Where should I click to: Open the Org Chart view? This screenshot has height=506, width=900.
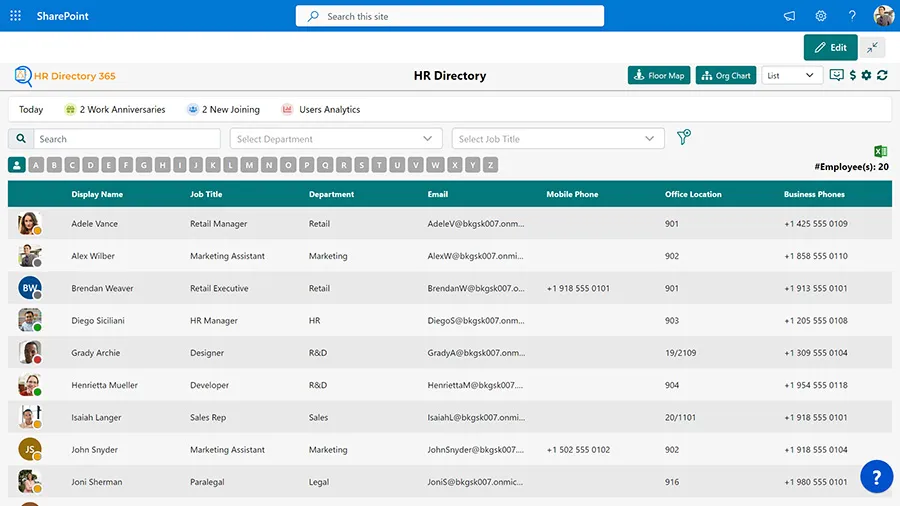tap(726, 75)
